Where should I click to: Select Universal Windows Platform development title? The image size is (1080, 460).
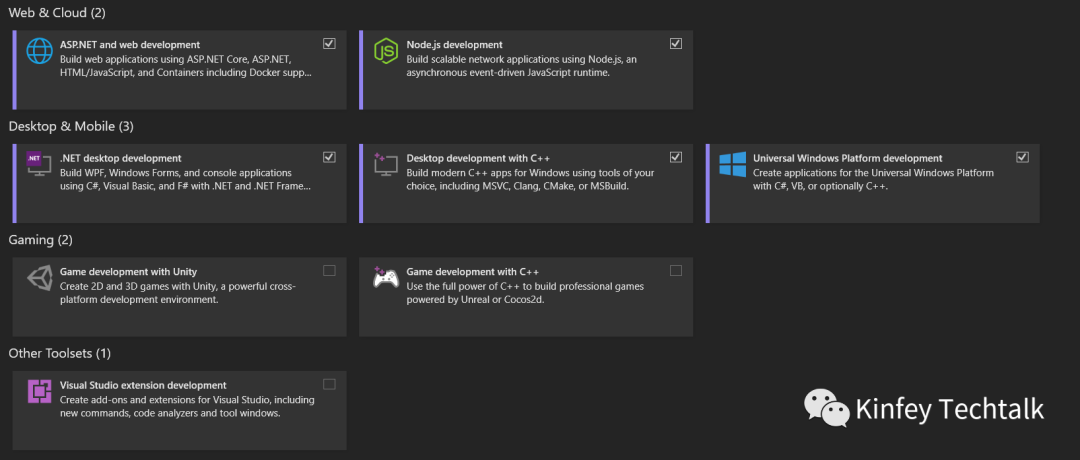click(x=848, y=158)
